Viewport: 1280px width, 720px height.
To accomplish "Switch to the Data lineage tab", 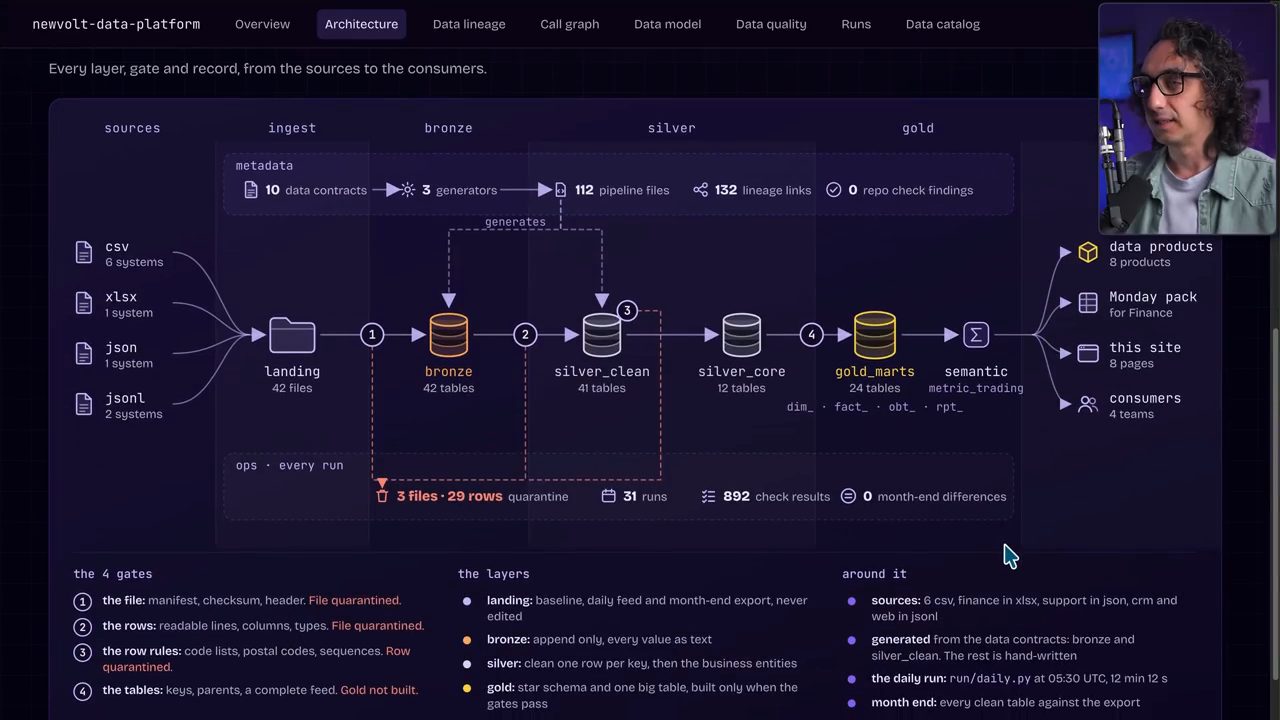I will pos(469,24).
